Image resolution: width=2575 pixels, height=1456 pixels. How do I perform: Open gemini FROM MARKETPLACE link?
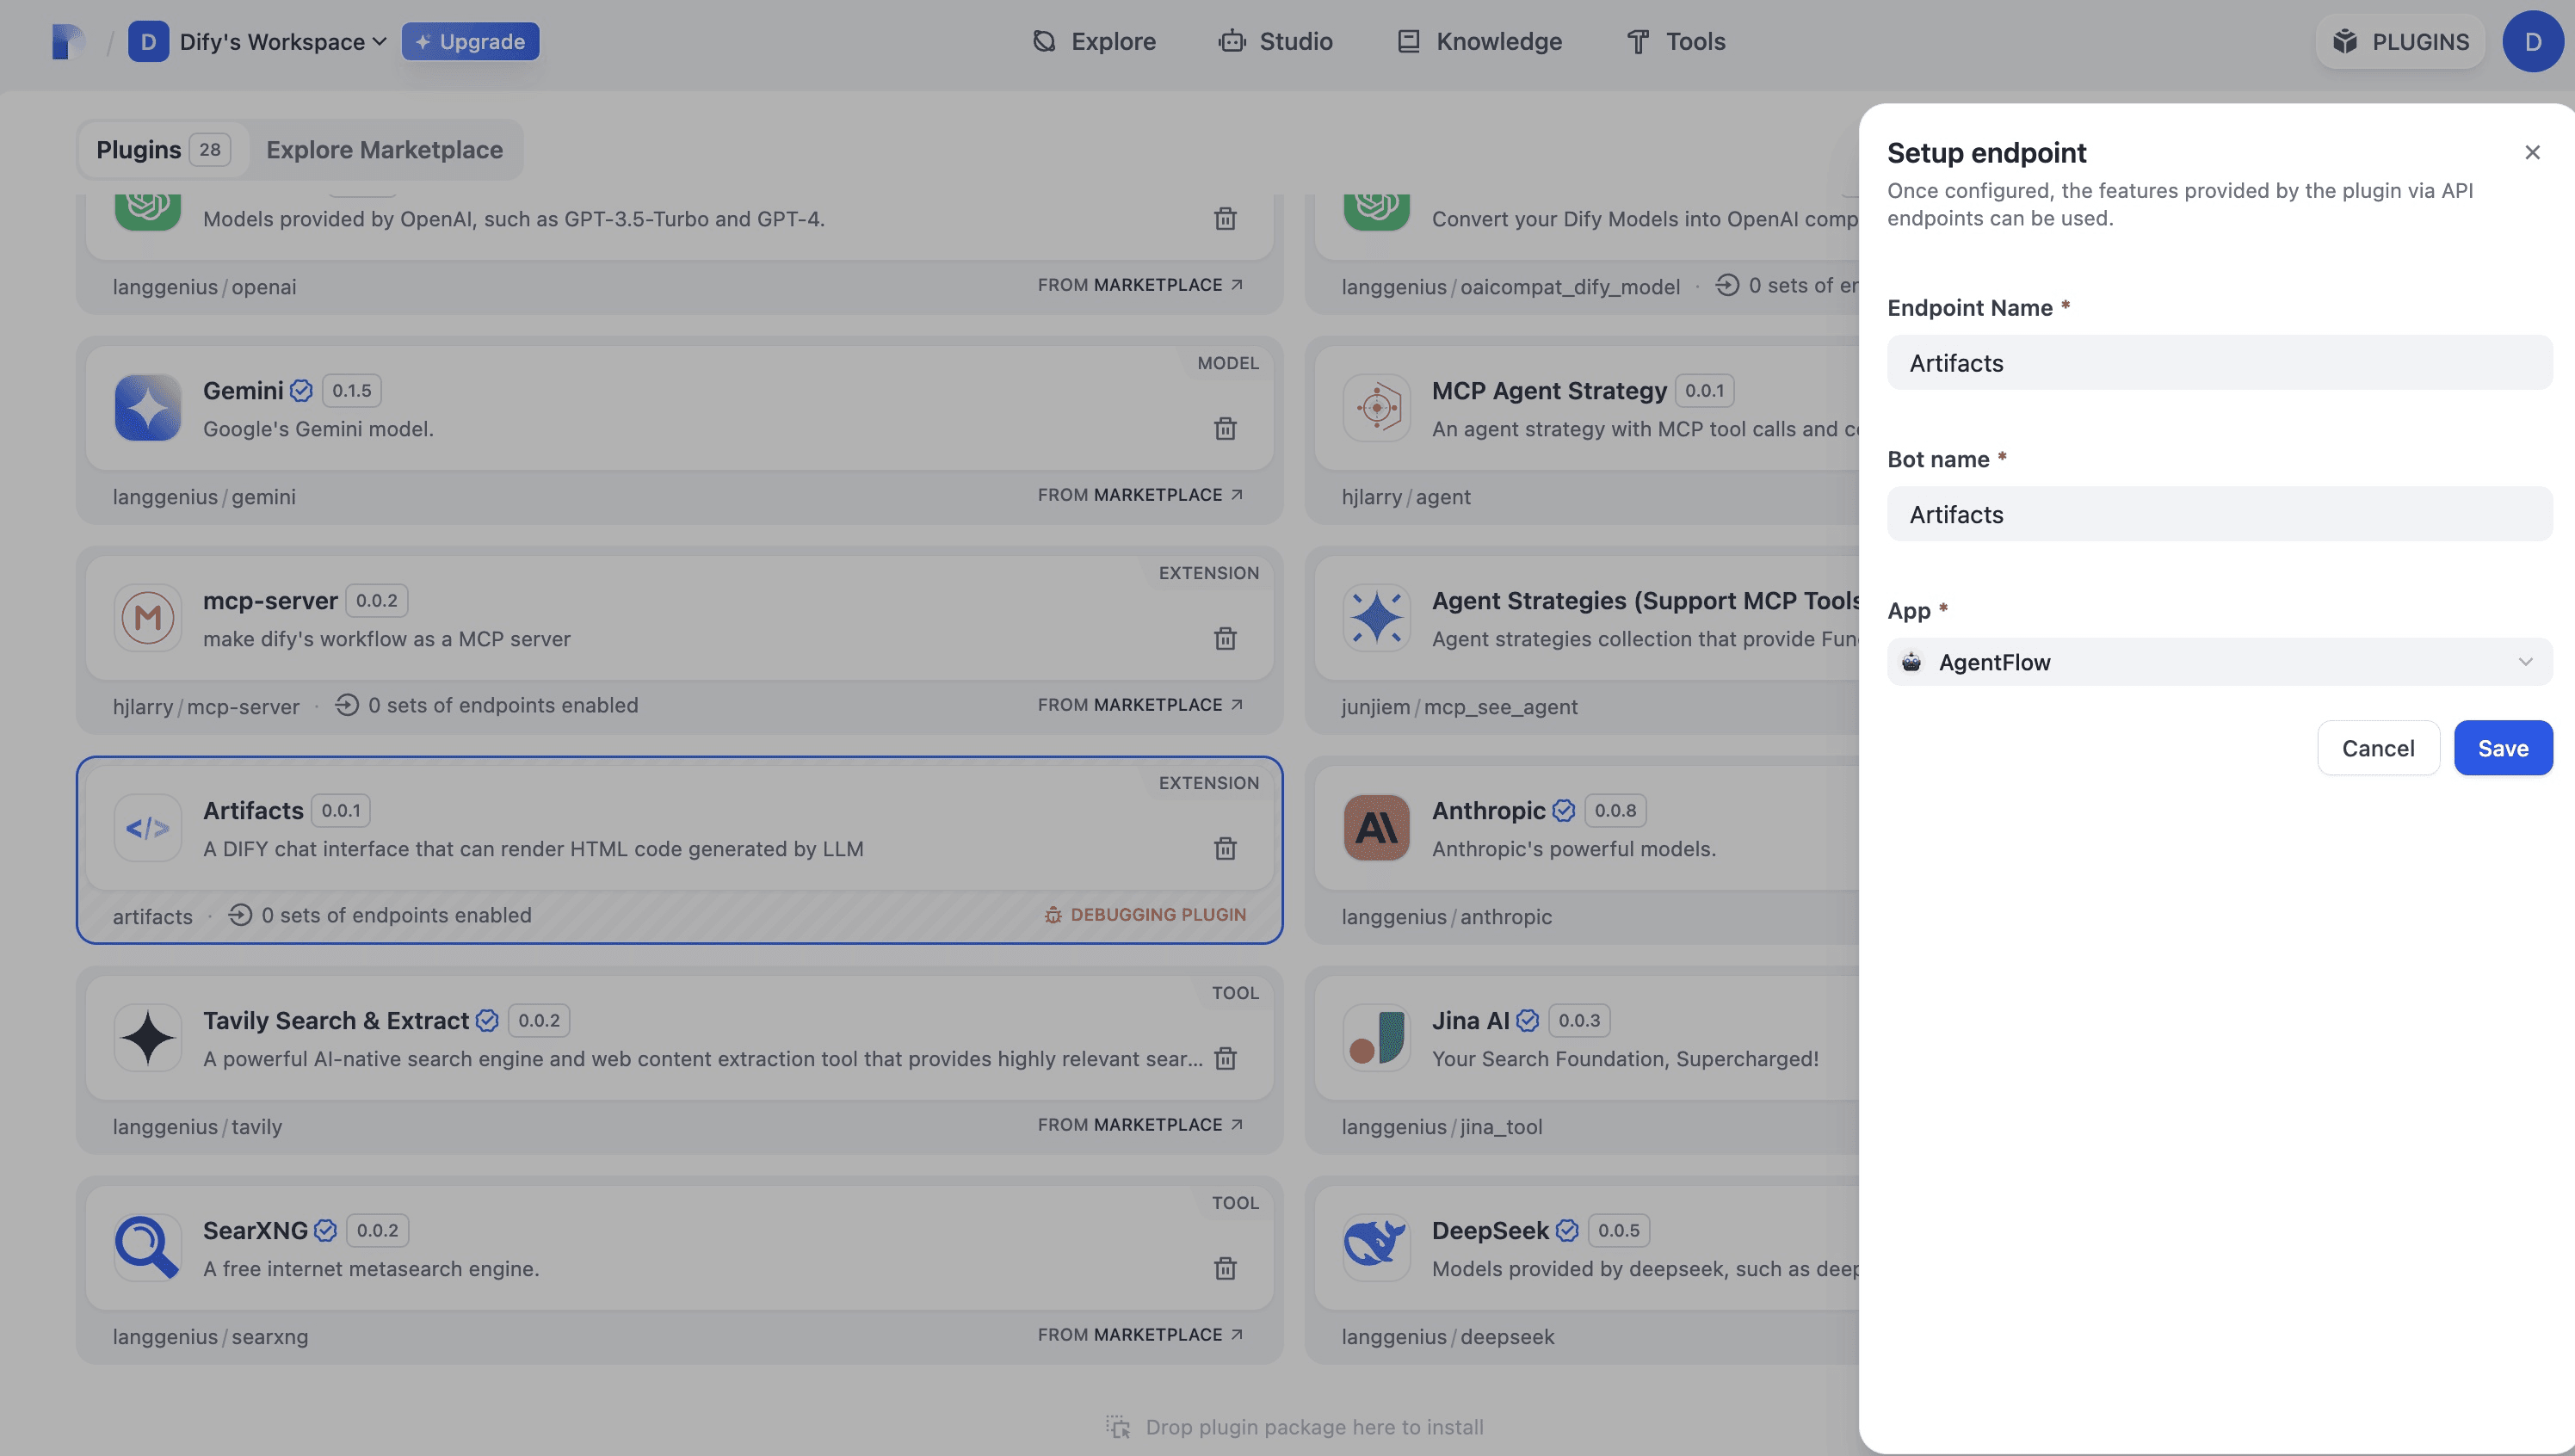(x=1140, y=495)
